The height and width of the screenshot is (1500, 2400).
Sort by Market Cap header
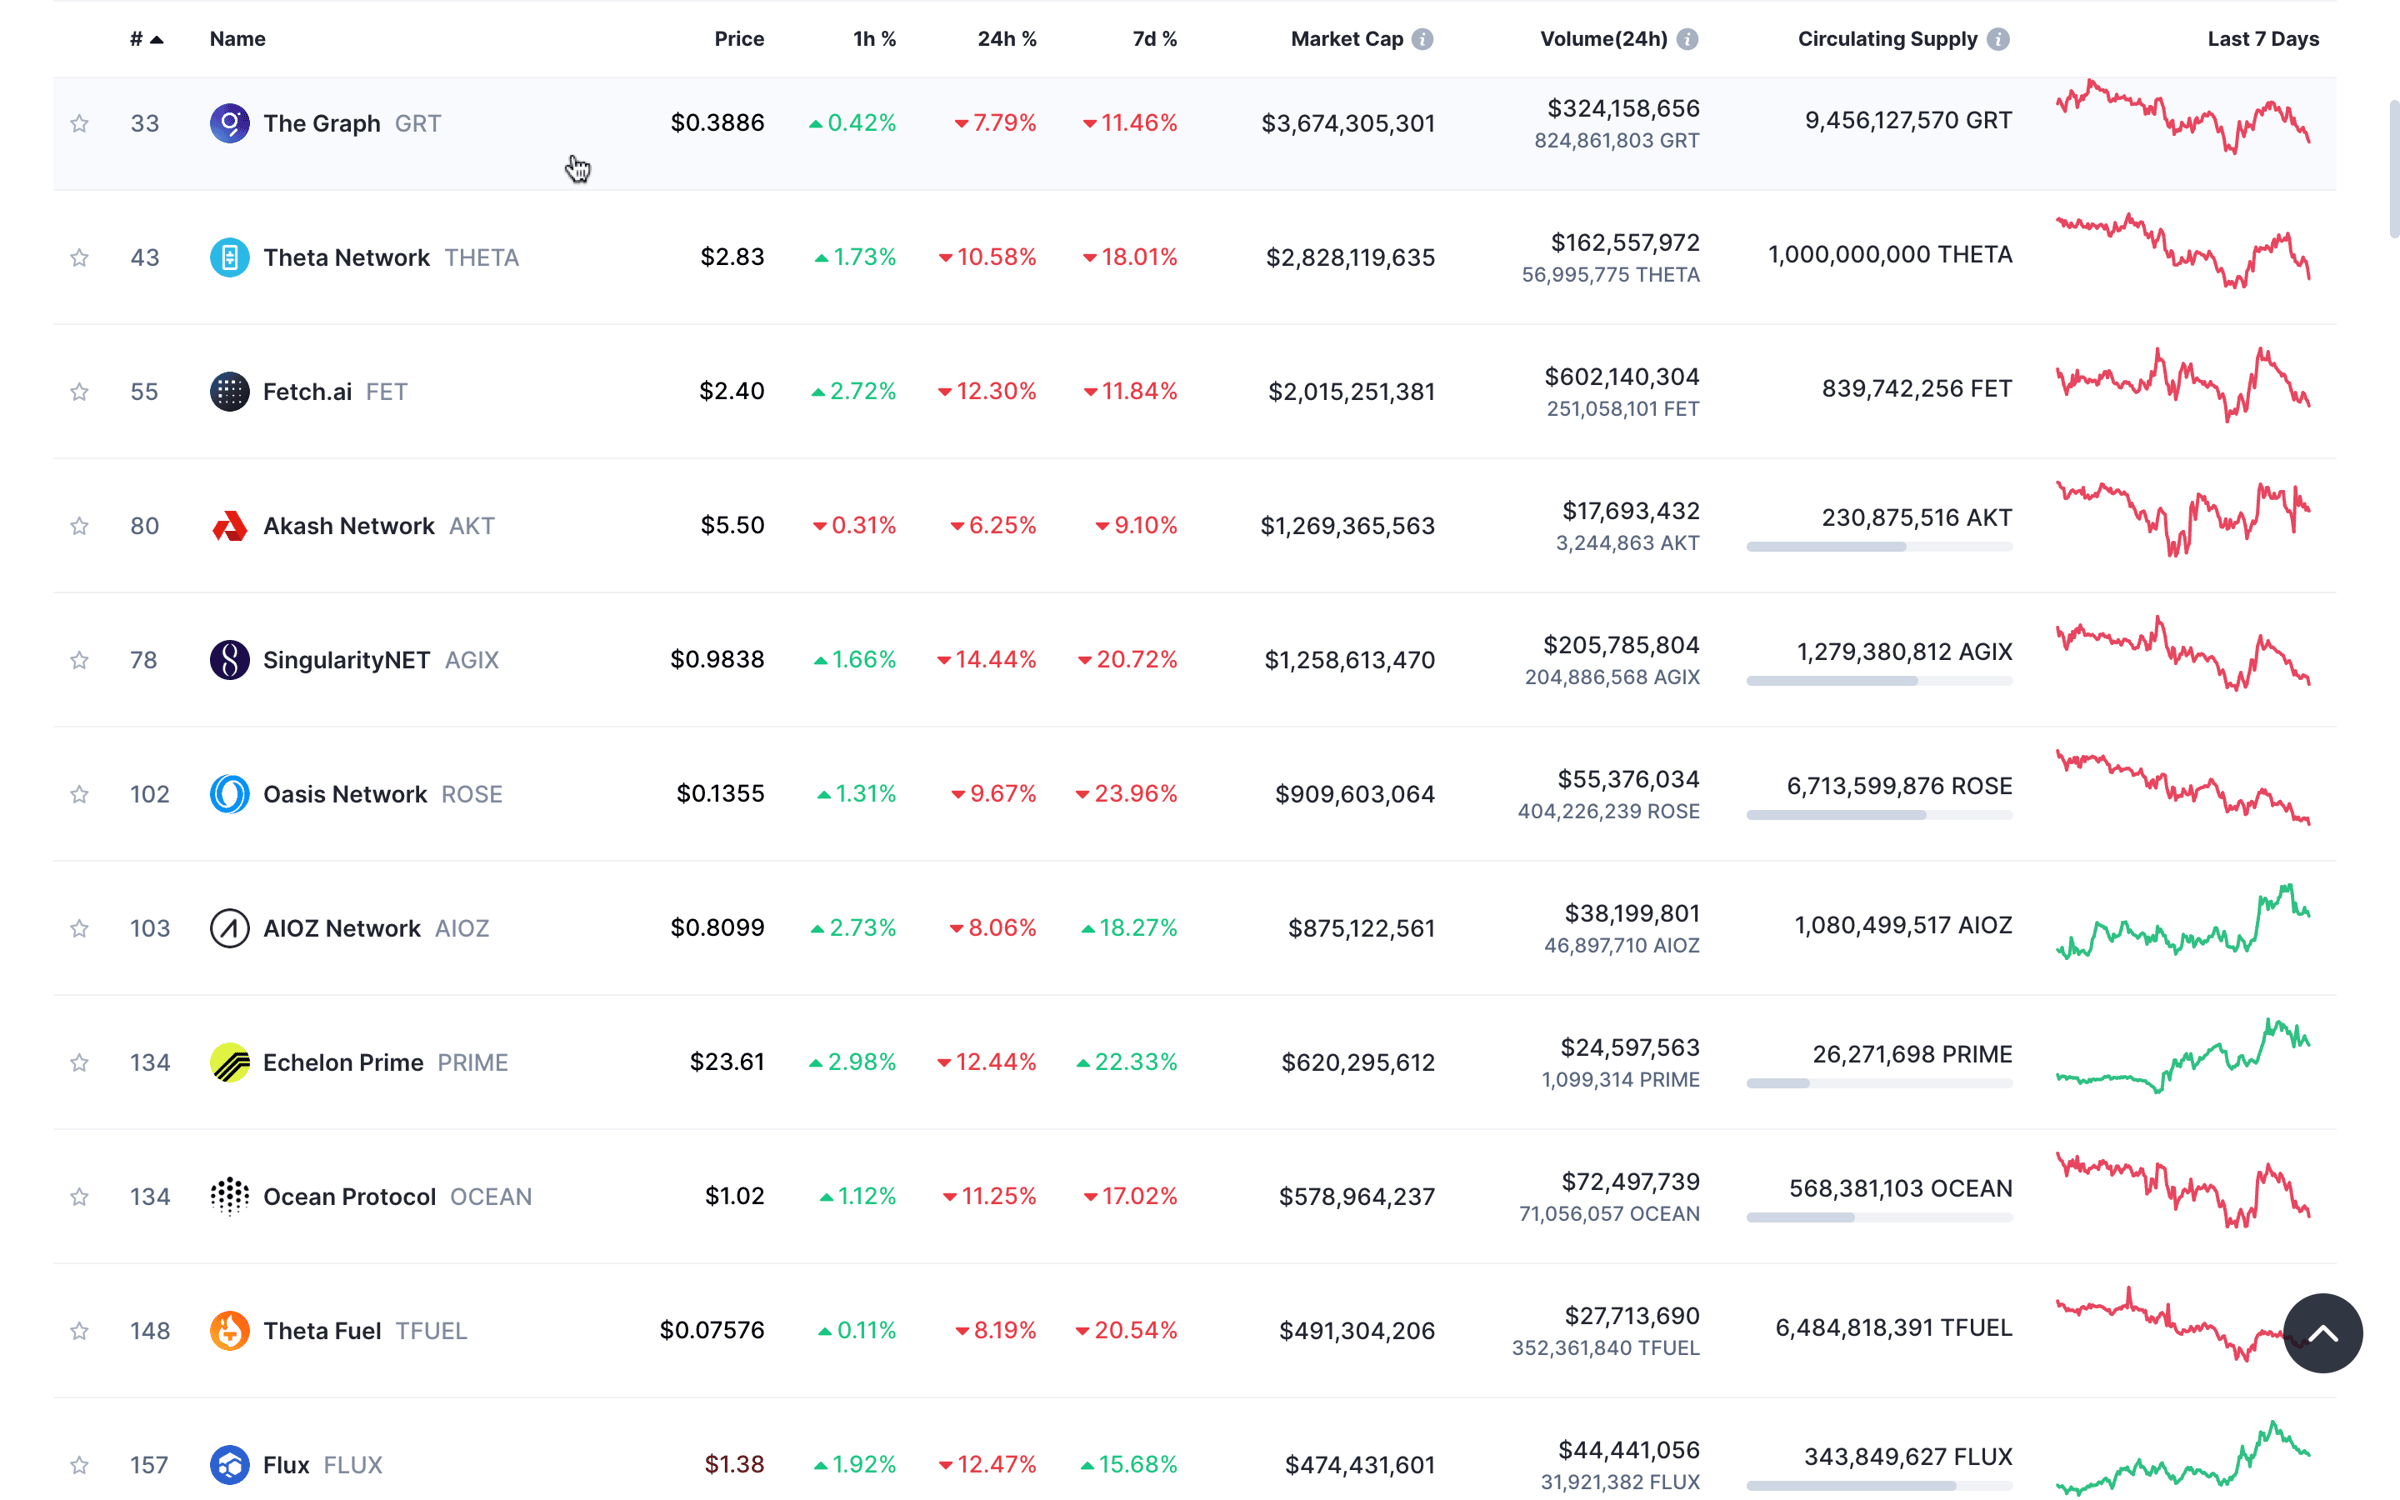(1347, 39)
